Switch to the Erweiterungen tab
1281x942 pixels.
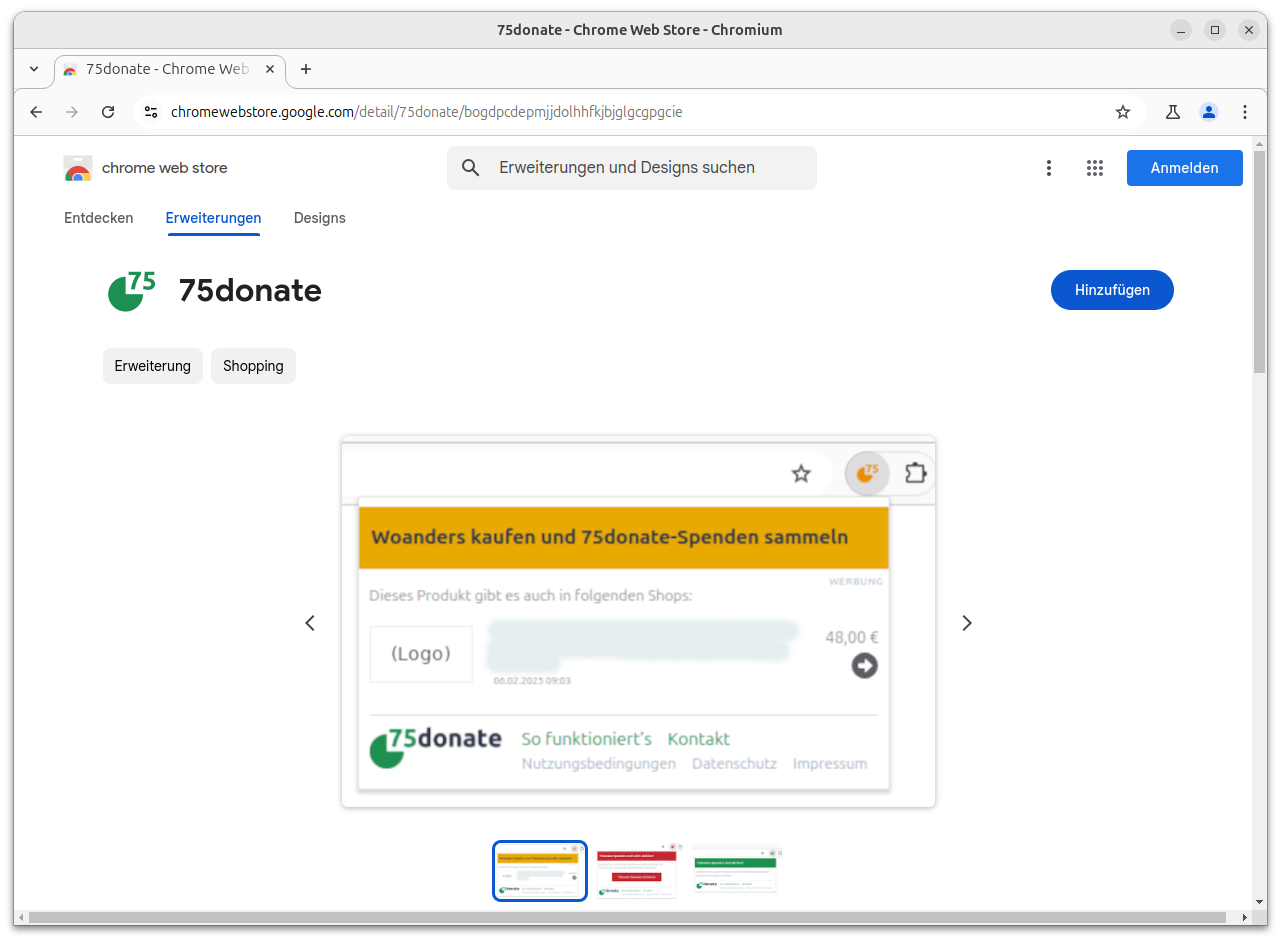(214, 218)
